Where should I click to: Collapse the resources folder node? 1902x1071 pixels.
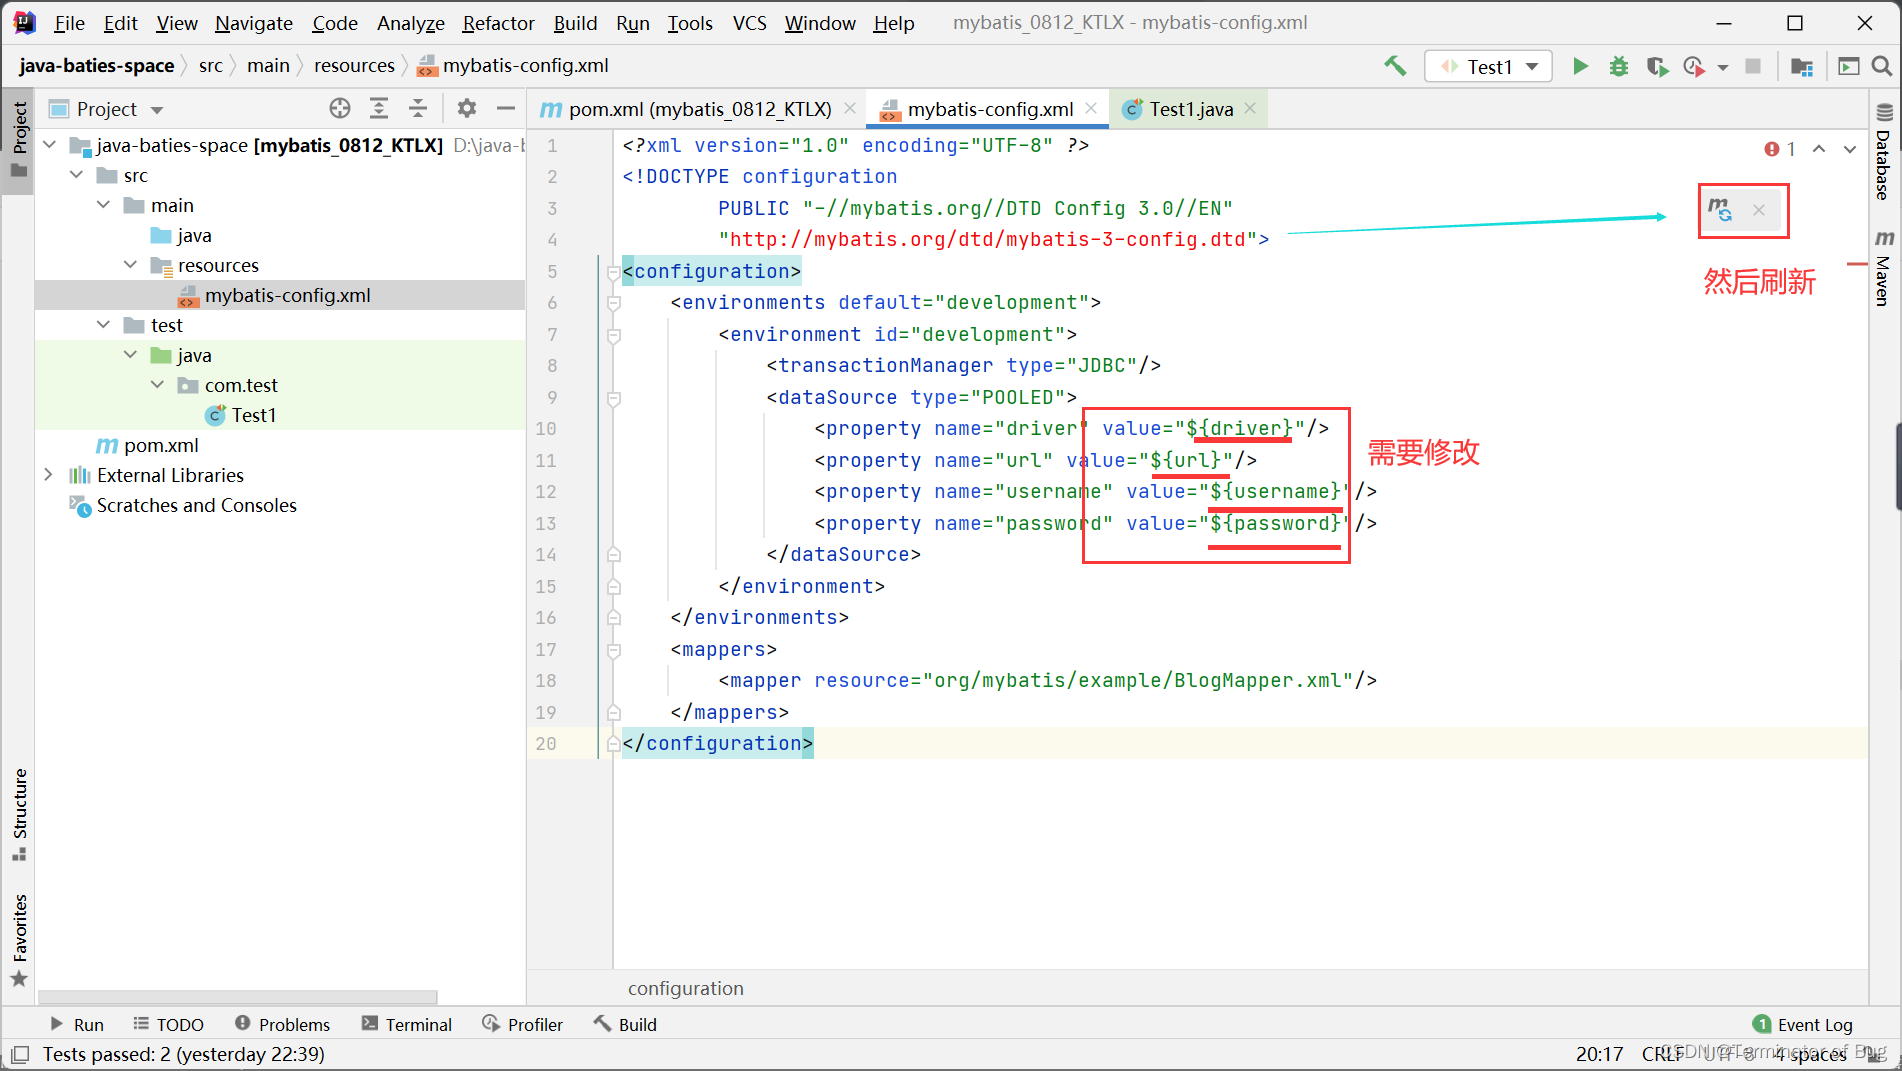point(130,265)
